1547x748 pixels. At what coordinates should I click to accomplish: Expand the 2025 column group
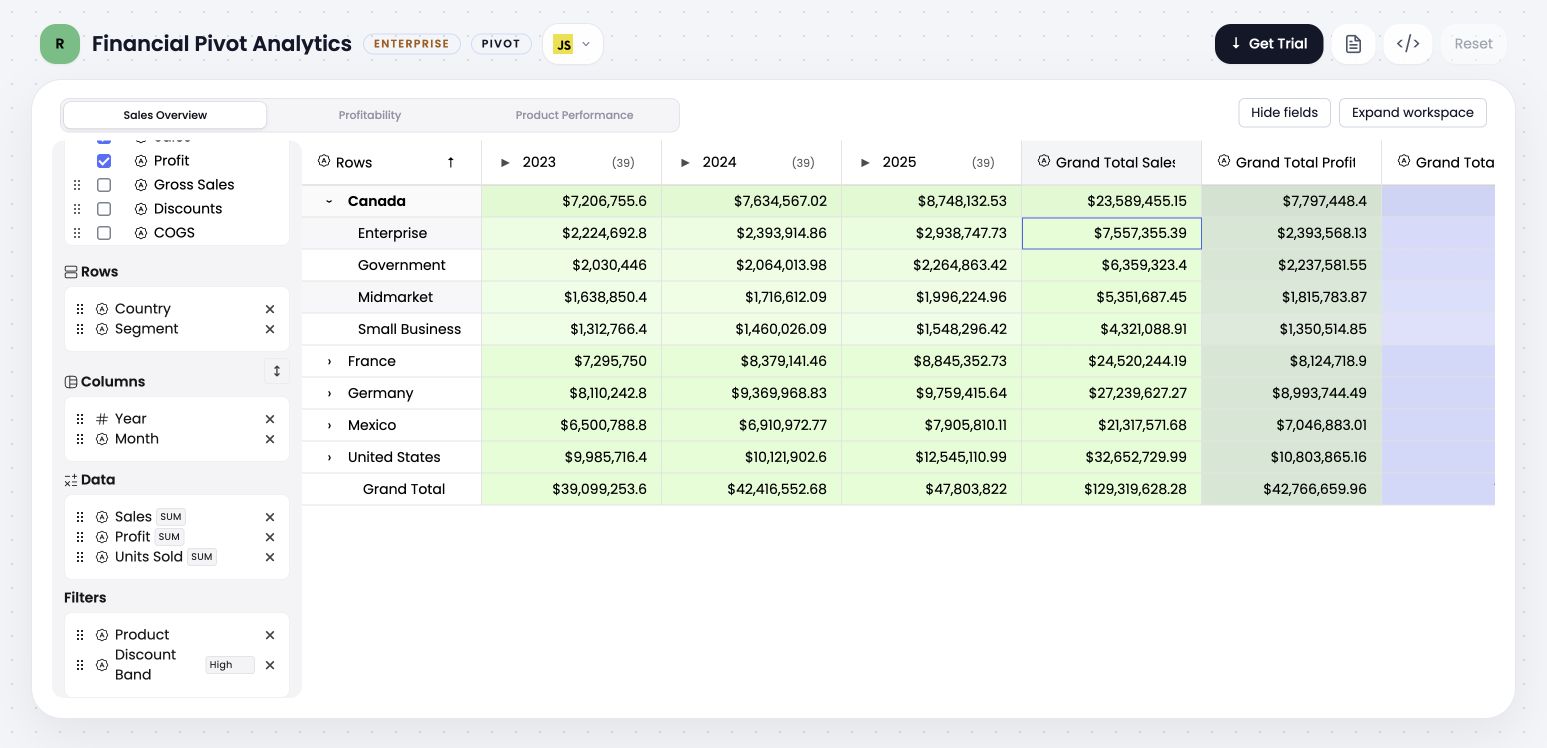click(865, 162)
